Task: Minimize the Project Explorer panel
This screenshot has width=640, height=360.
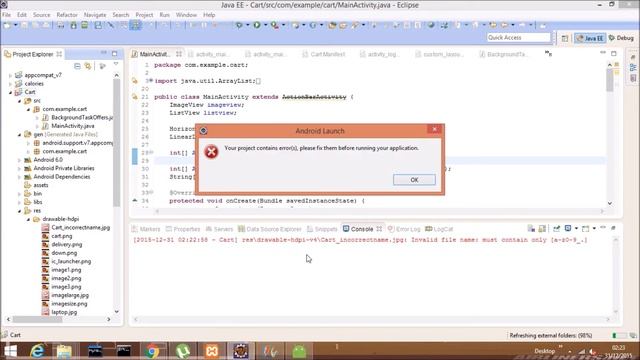Action: (x=104, y=53)
